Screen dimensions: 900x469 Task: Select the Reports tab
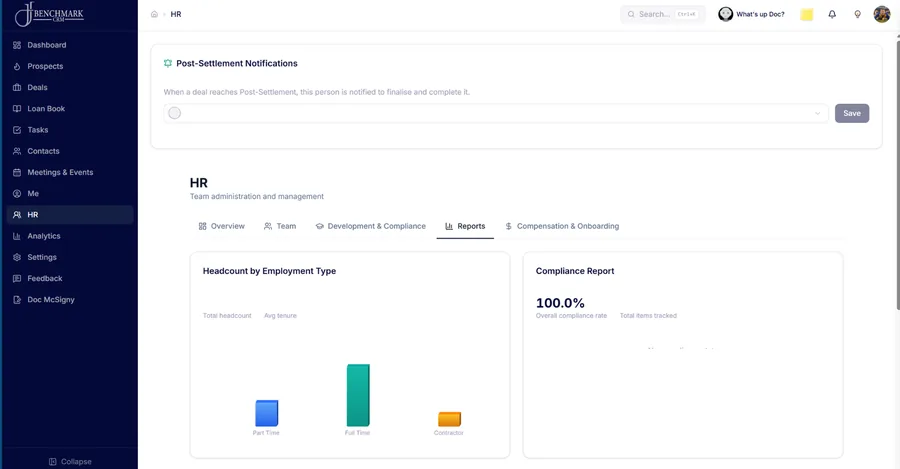coord(465,226)
